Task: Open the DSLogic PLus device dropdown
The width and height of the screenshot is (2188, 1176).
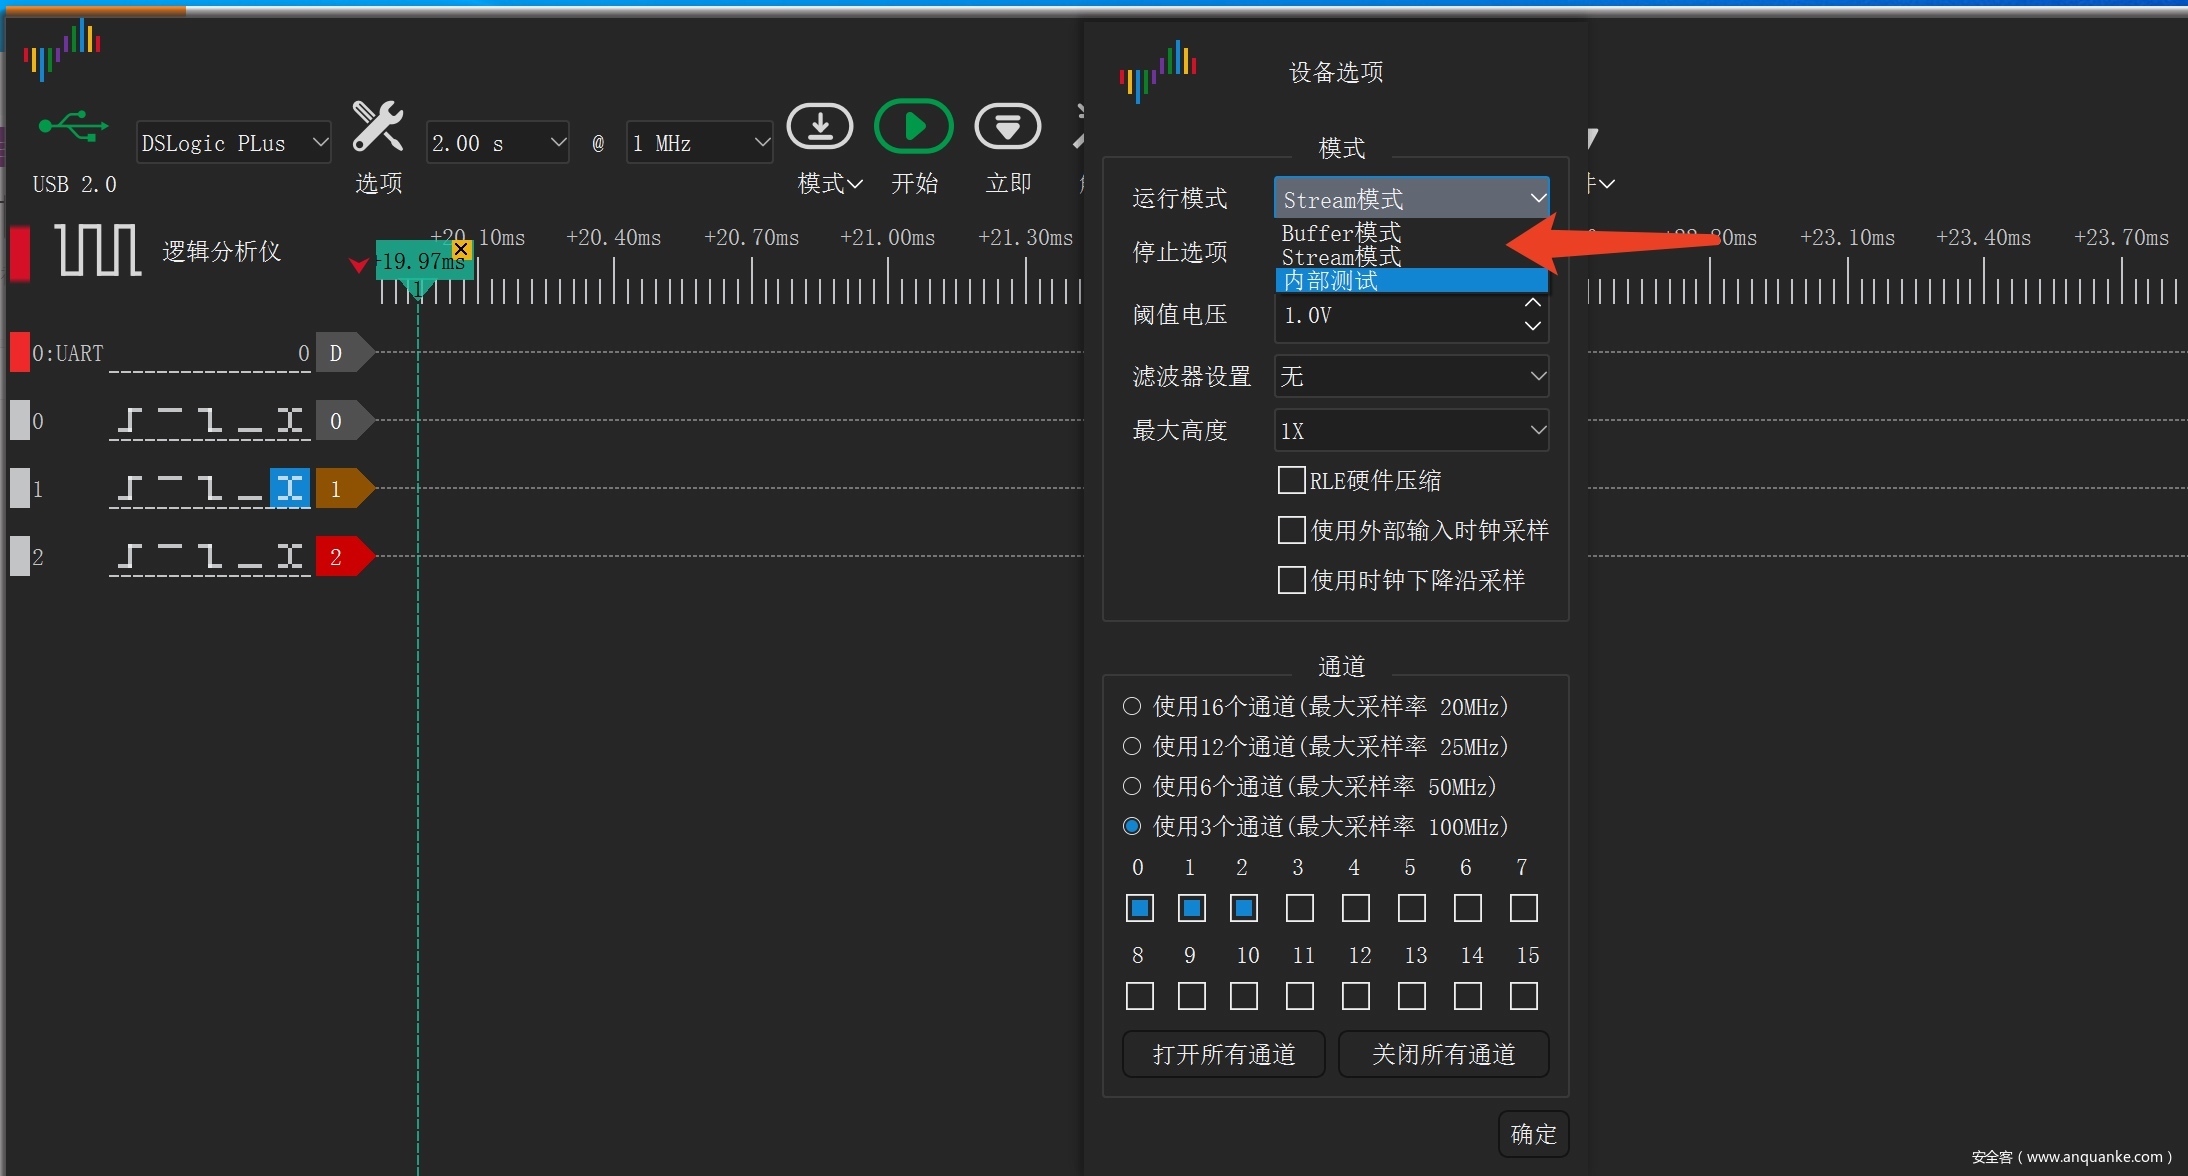Action: (233, 143)
